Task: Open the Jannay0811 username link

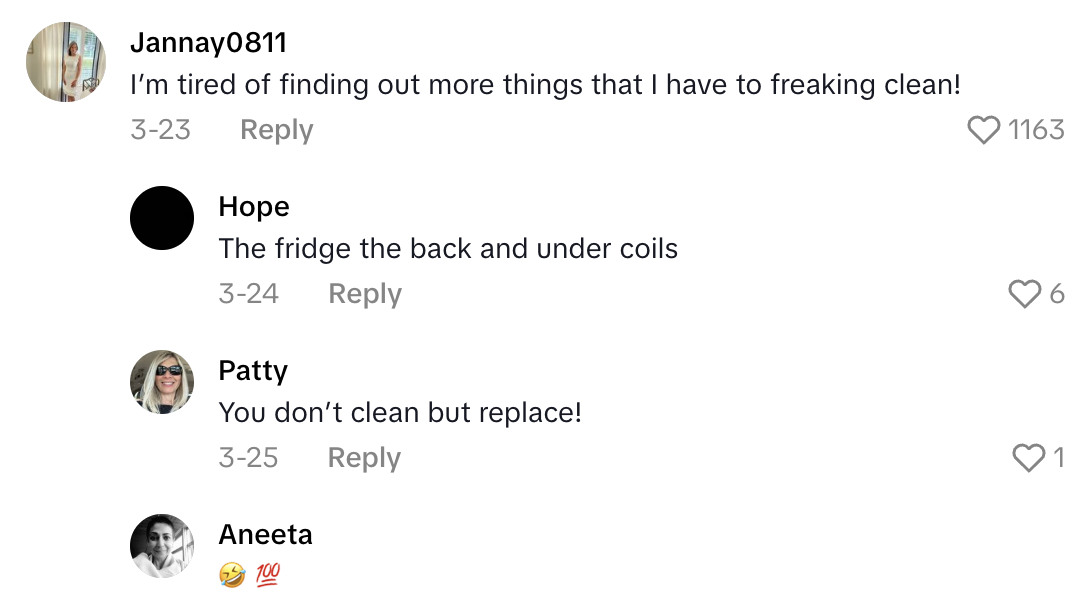Action: 208,43
